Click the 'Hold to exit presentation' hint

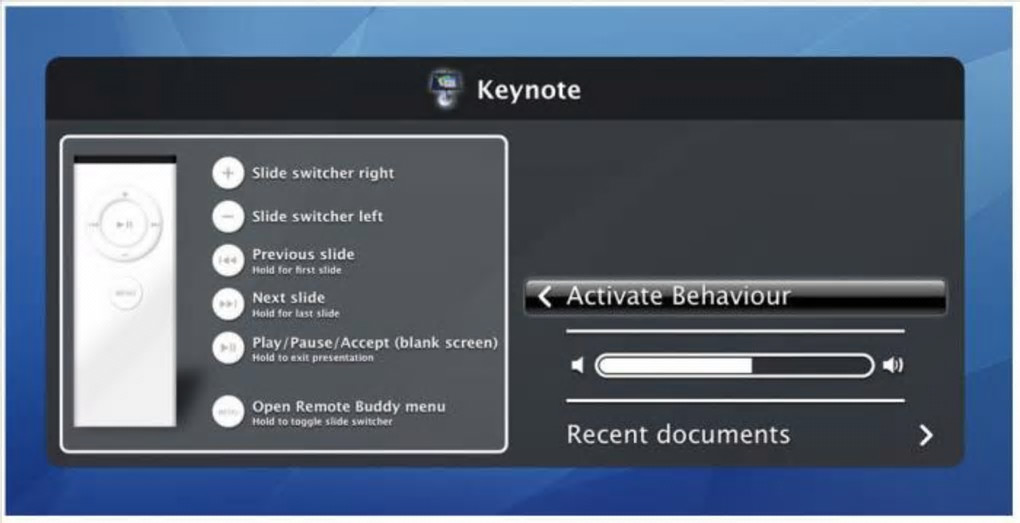pos(313,358)
